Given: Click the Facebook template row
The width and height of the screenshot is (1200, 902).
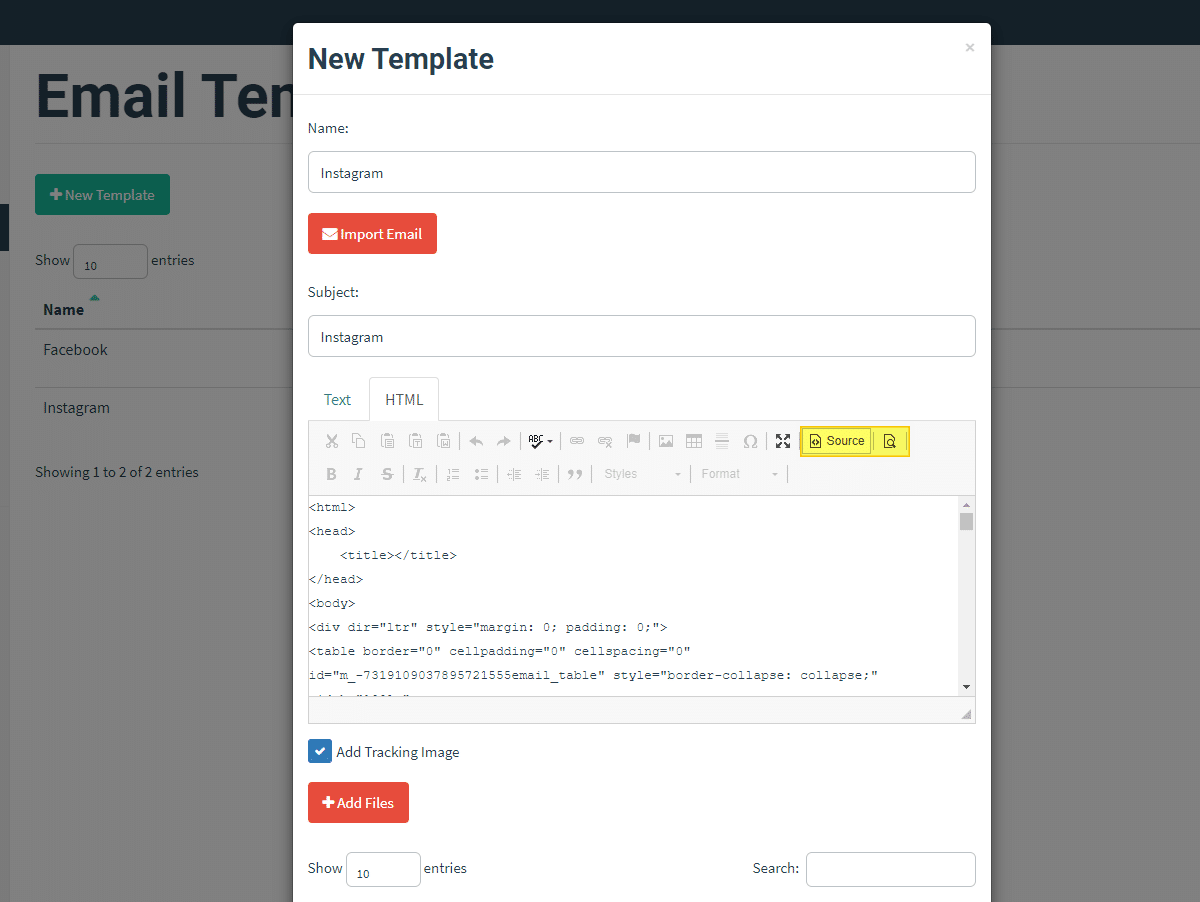Looking at the screenshot, I should click(x=75, y=350).
